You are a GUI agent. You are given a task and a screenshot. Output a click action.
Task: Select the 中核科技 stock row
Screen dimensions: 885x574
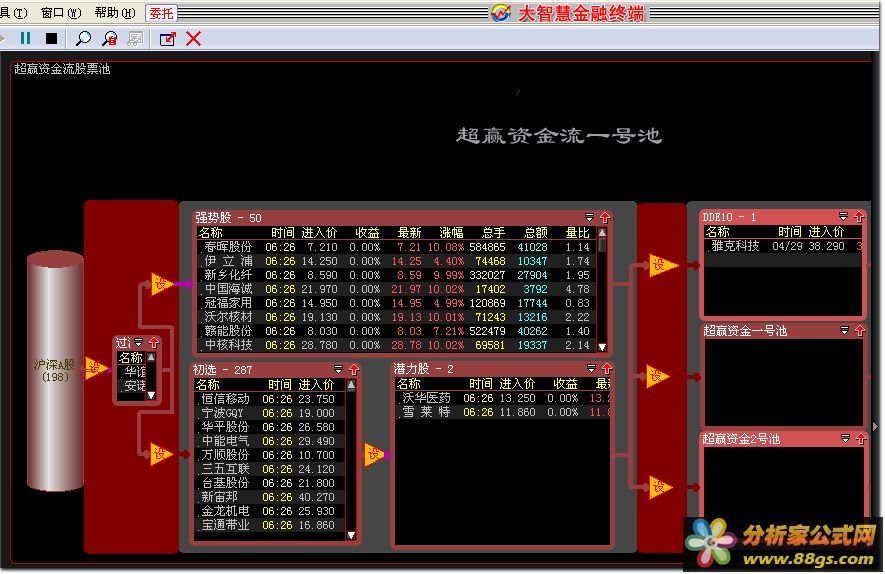[396, 345]
